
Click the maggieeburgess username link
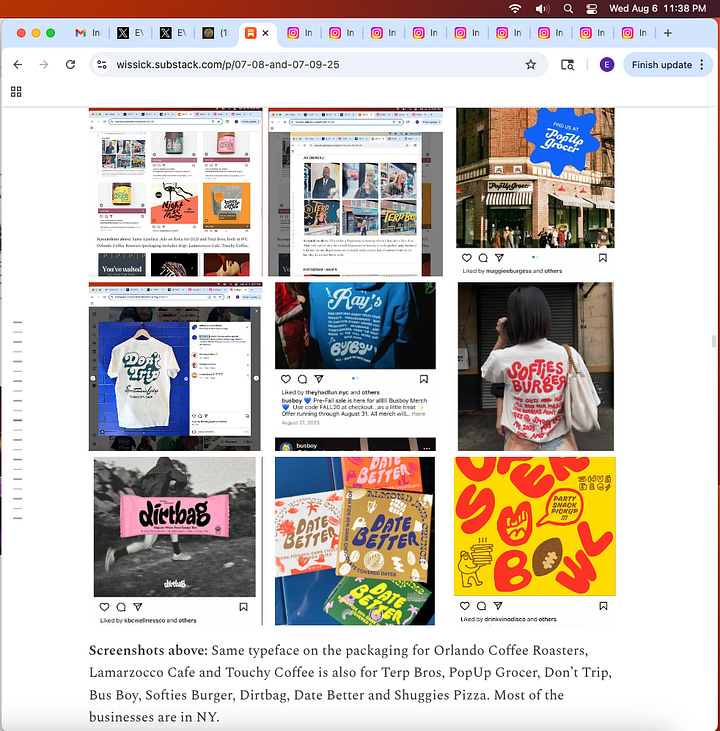[509, 271]
